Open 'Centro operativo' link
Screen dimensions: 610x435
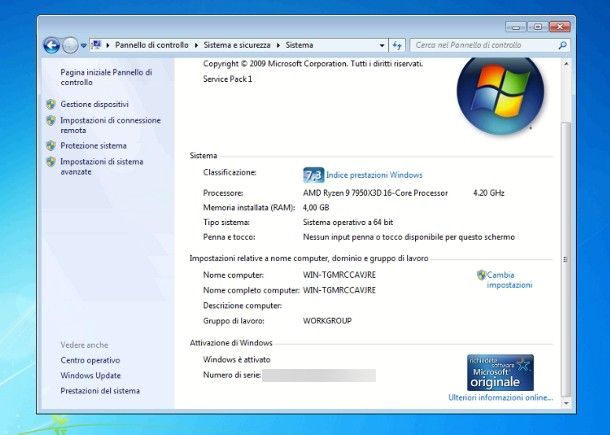90,360
